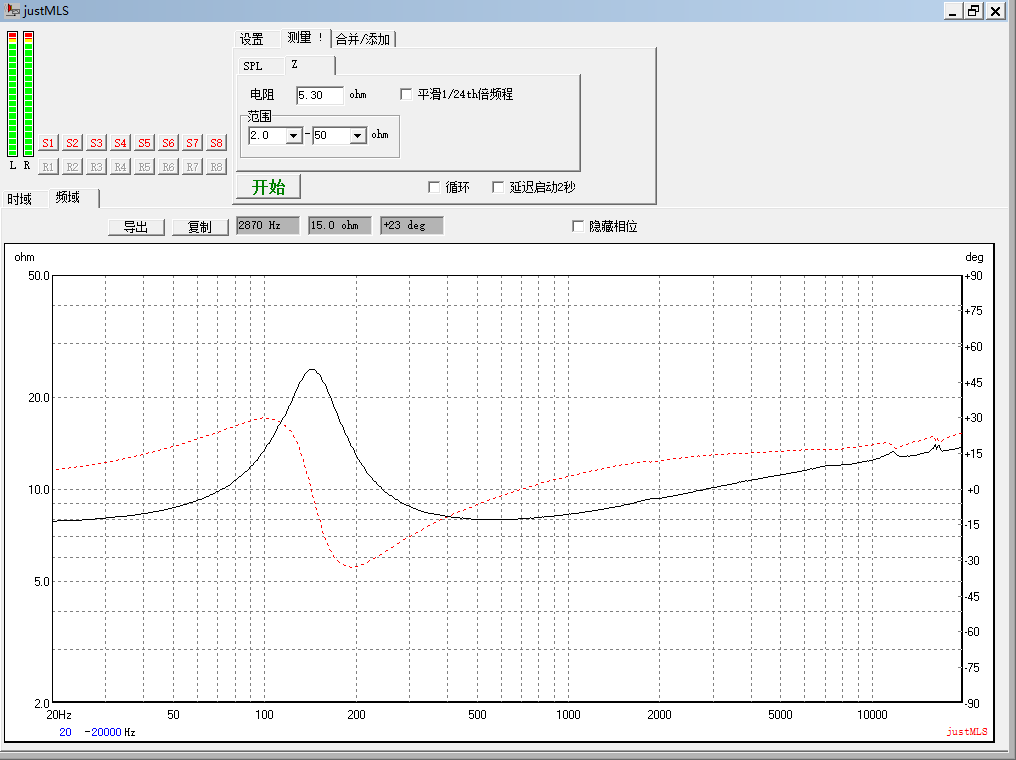Select the R4 recall button
This screenshot has height=760, width=1016.
(120, 167)
